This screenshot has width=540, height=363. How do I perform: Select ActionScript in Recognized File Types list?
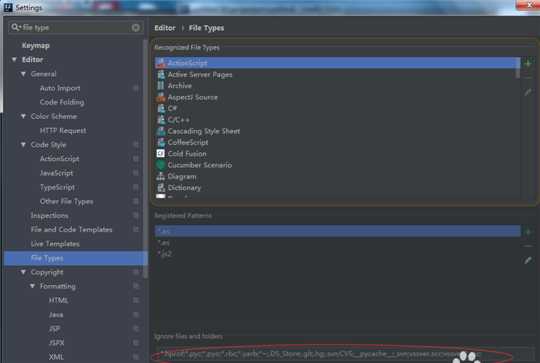[x=338, y=63]
